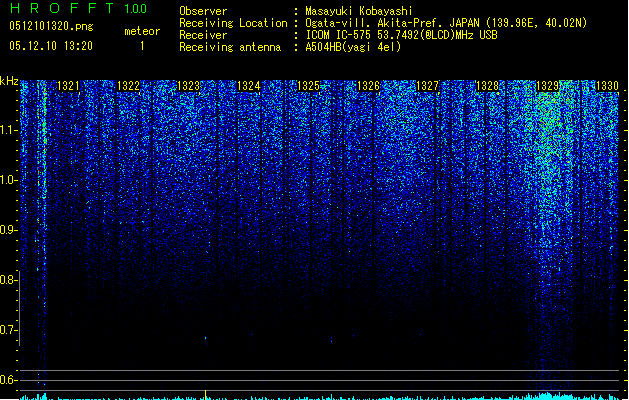Image resolution: width=629 pixels, height=400 pixels.
Task: Click the 1328 time marker
Action: (x=487, y=86)
